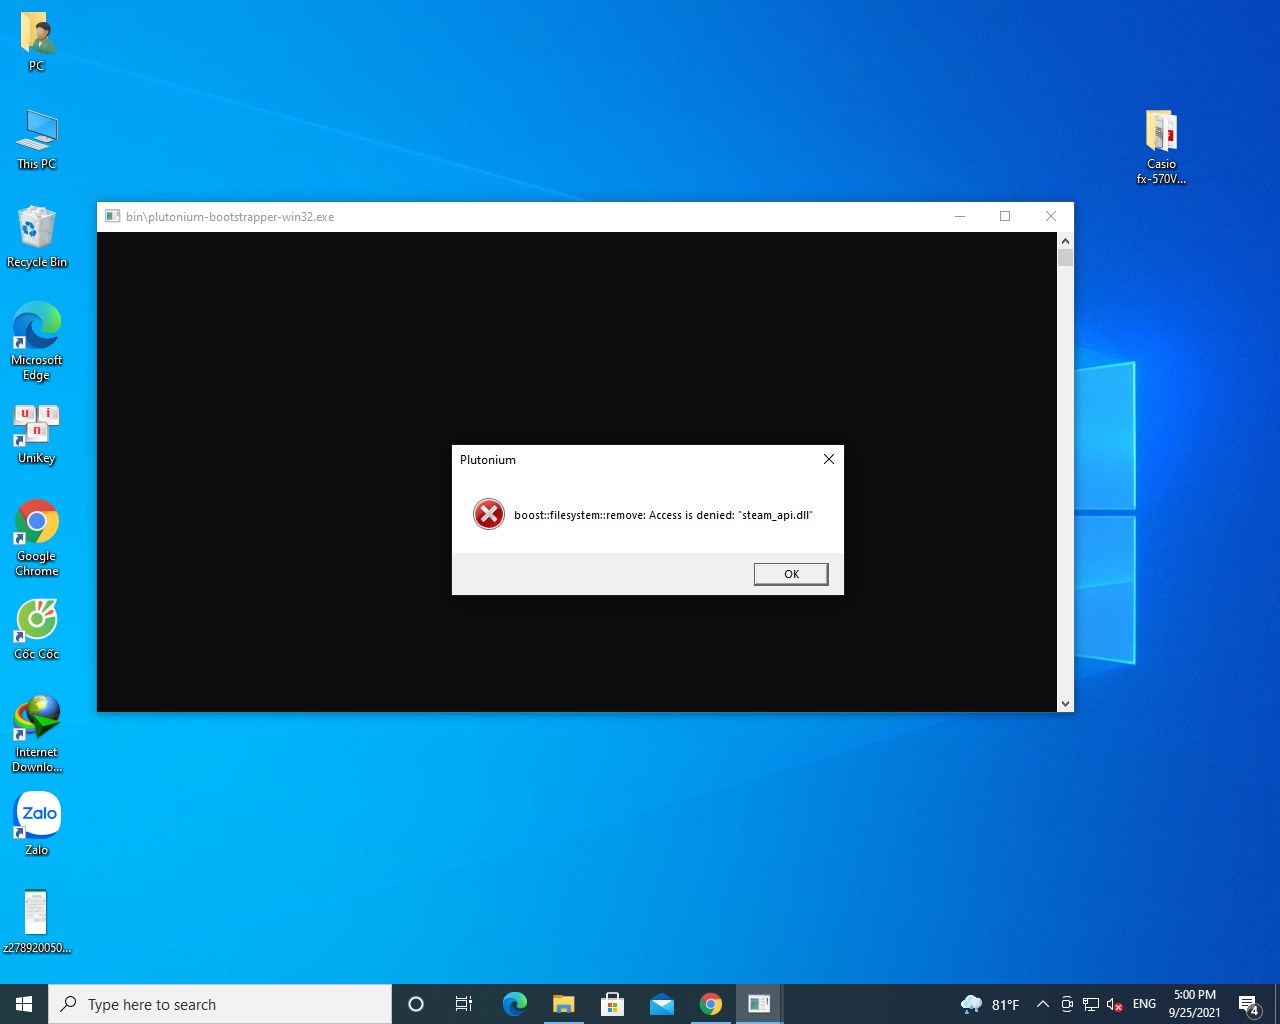Open File Explorer from the taskbar
This screenshot has height=1024, width=1280.
[x=563, y=1004]
